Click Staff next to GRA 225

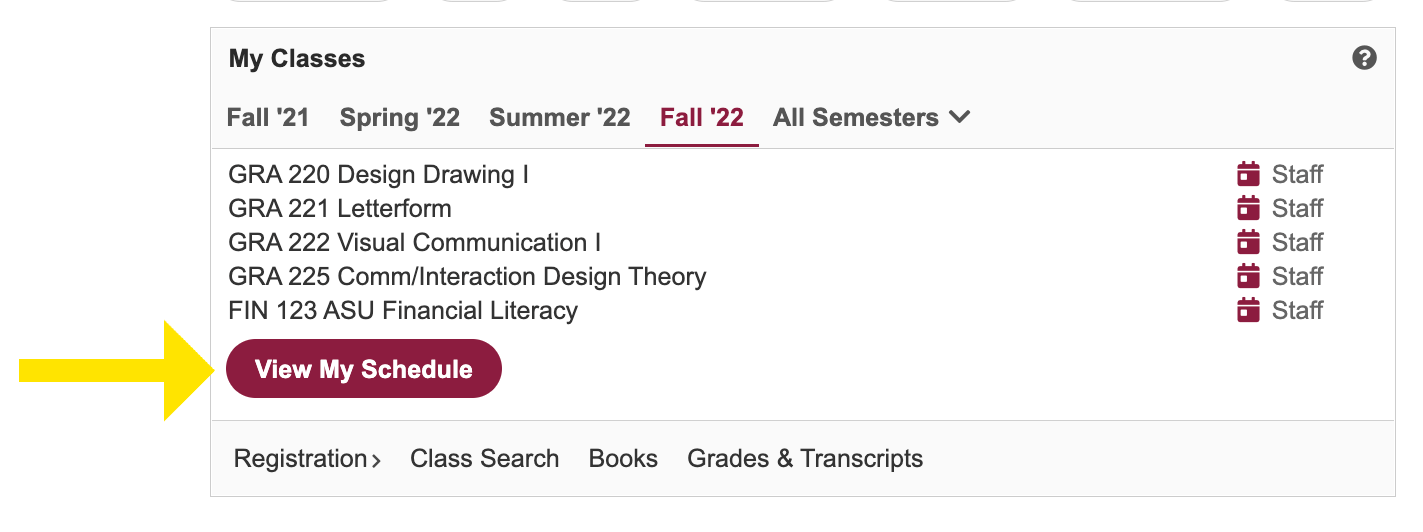[1297, 277]
